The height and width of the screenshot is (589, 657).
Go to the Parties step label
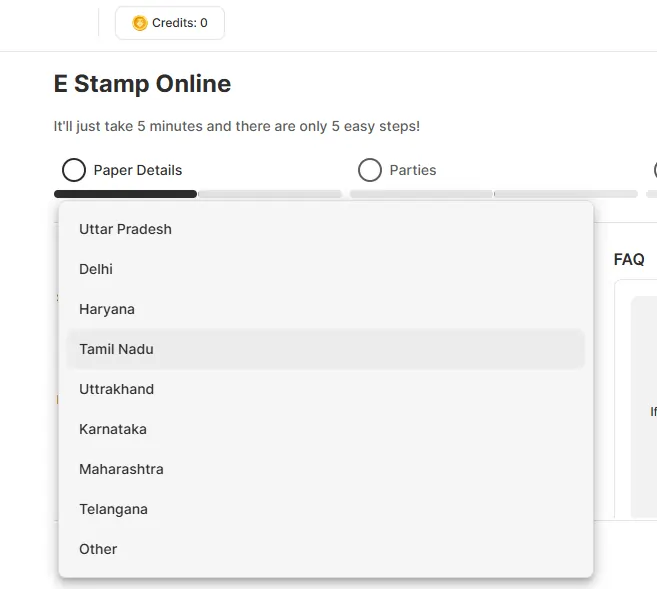pyautogui.click(x=413, y=170)
